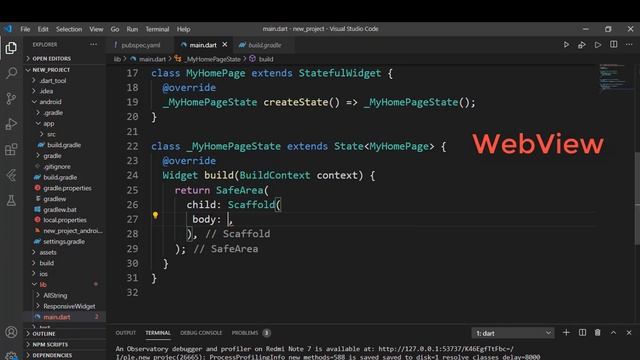The width and height of the screenshot is (640, 360).
Task: Click the debug run icon in editor toolbar
Action: 582,45
